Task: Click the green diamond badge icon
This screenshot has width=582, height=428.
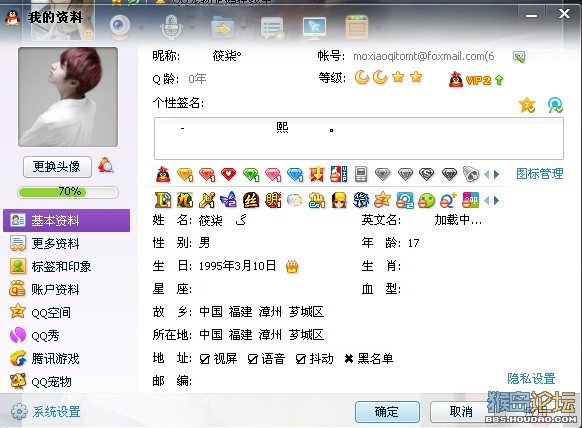Action: (x=251, y=174)
